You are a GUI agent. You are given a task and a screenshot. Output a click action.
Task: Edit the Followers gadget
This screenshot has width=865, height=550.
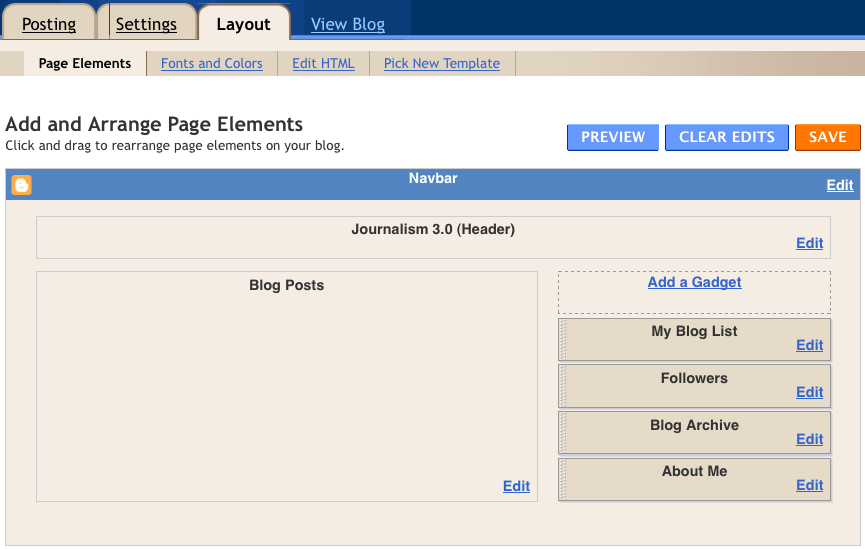coord(809,392)
